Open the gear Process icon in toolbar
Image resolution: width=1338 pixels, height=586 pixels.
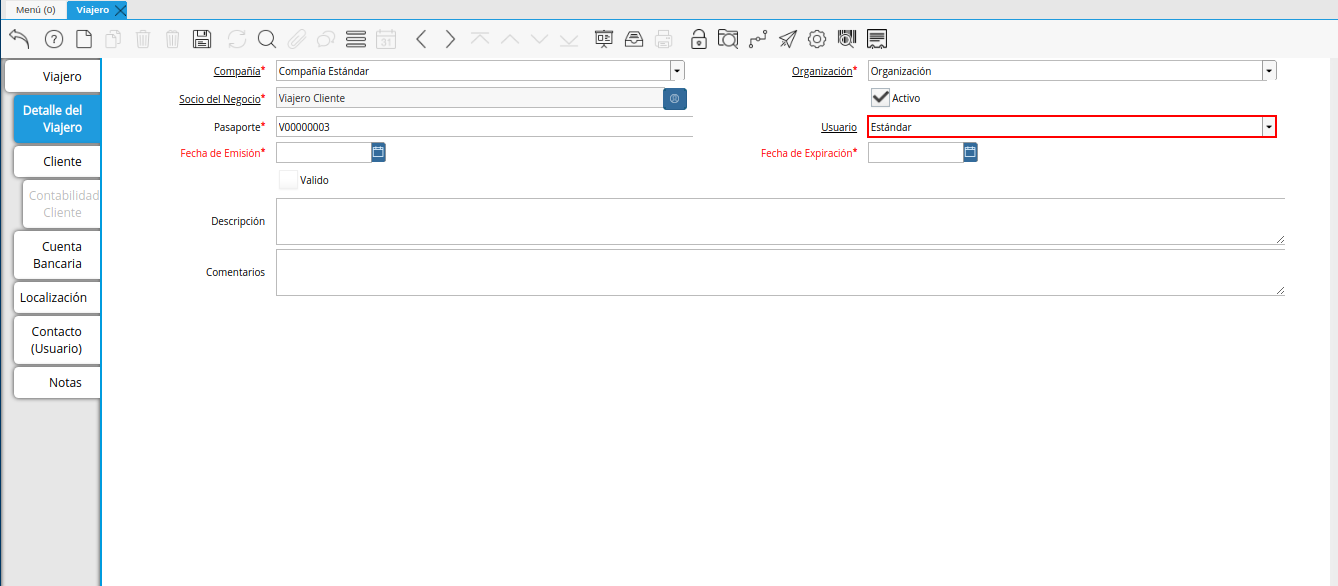click(x=817, y=39)
